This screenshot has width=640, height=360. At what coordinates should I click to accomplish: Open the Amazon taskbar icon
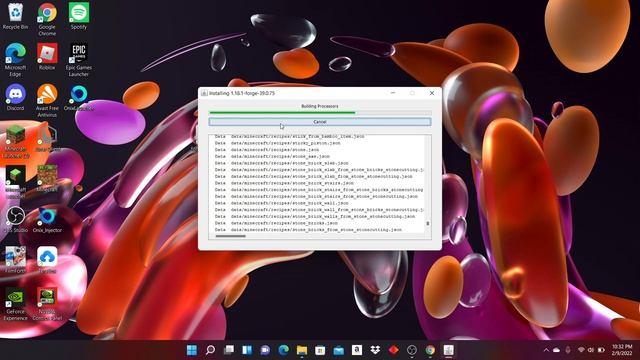click(357, 350)
